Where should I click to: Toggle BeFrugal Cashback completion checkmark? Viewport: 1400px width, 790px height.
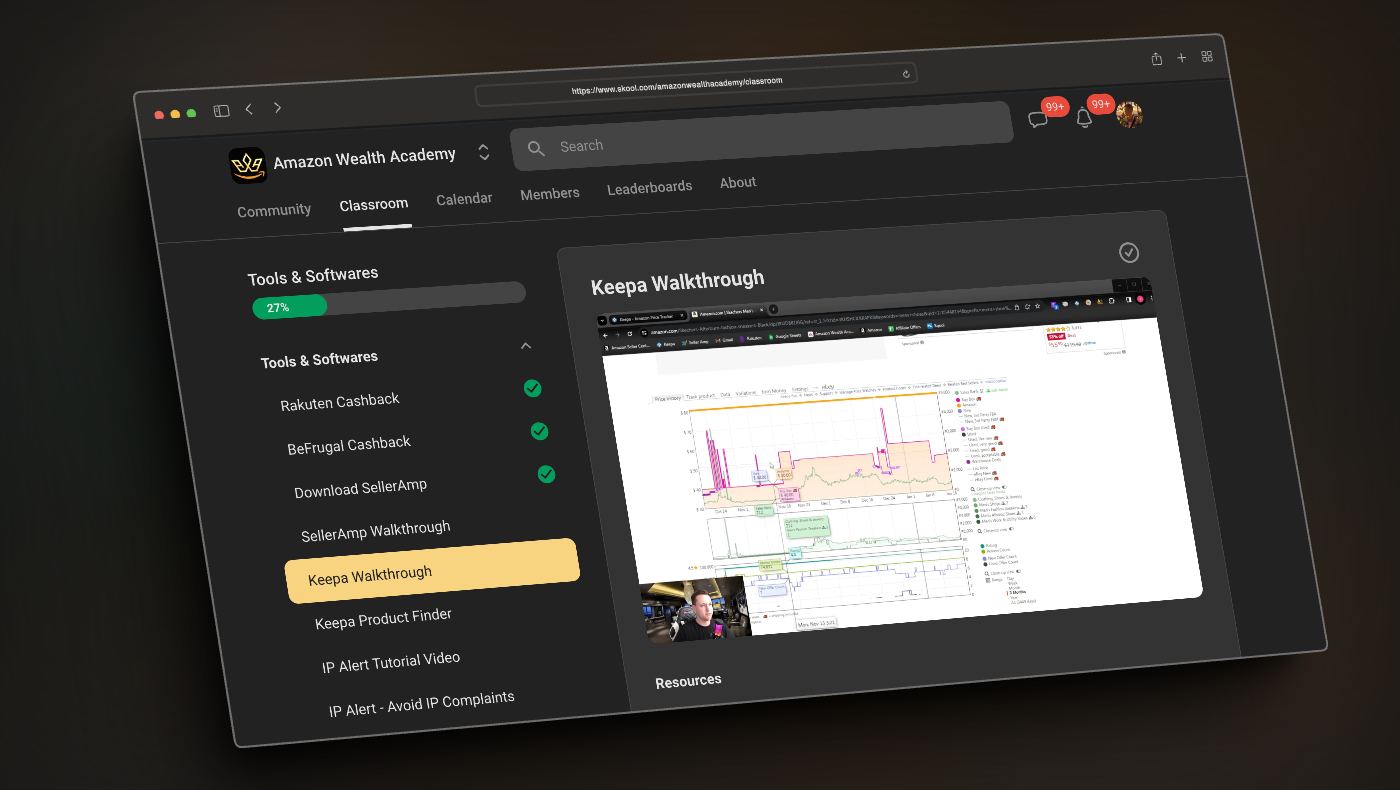click(539, 431)
